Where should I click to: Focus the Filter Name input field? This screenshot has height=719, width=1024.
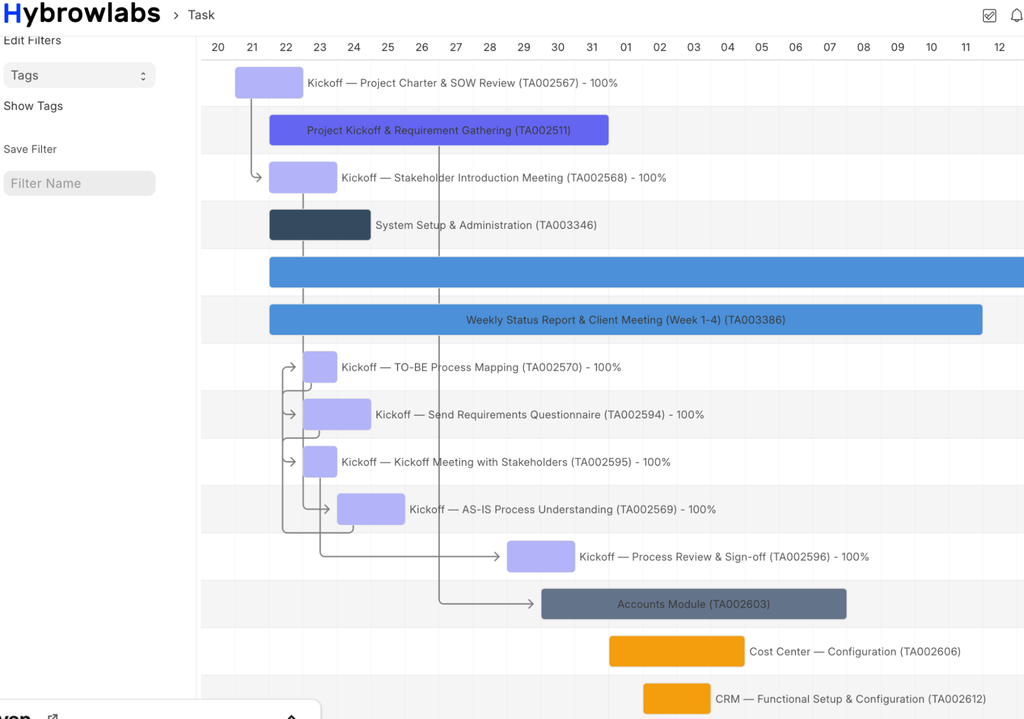tap(79, 184)
